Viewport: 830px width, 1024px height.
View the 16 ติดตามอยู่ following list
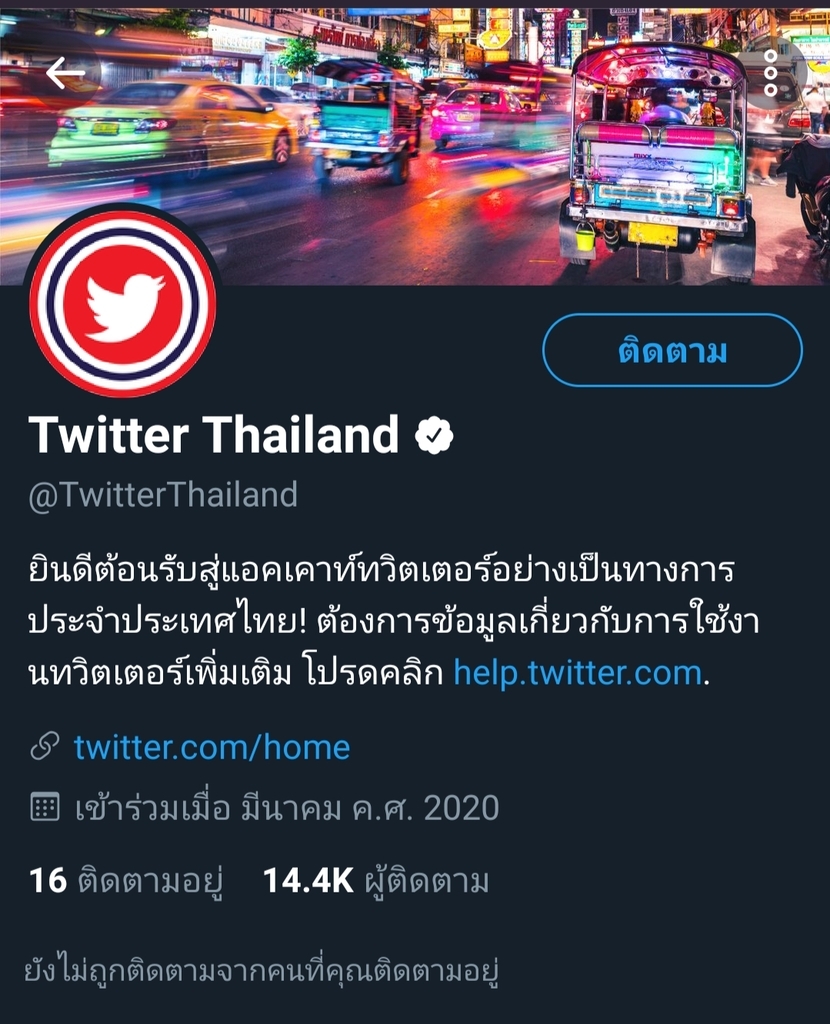tap(126, 880)
